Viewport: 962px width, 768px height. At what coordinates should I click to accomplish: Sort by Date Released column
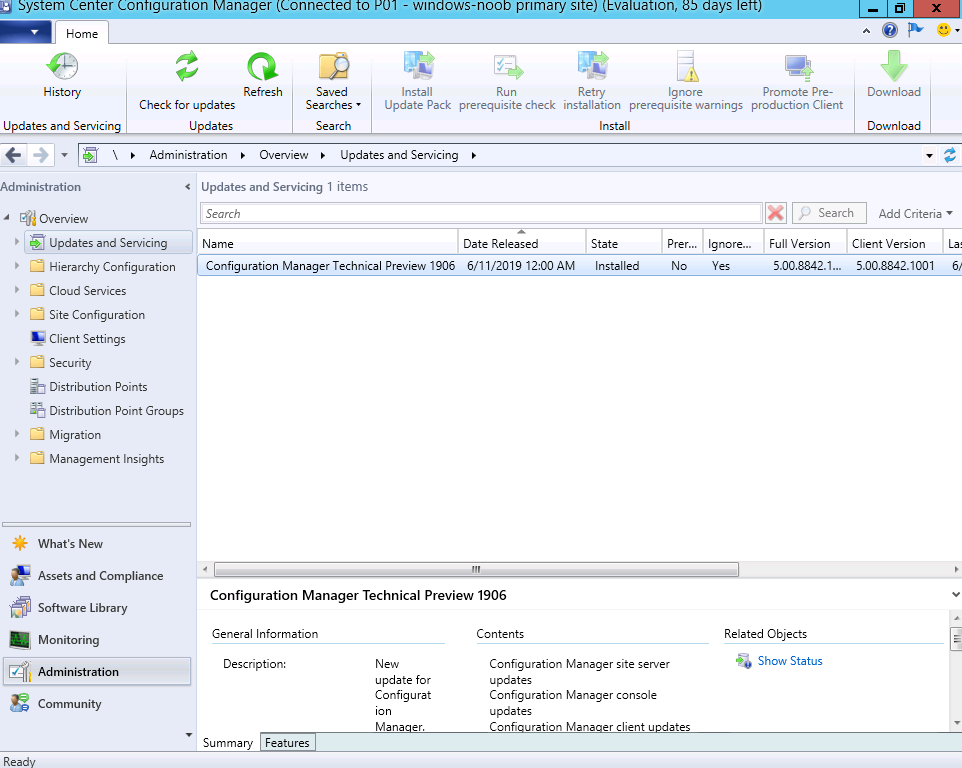pos(521,244)
